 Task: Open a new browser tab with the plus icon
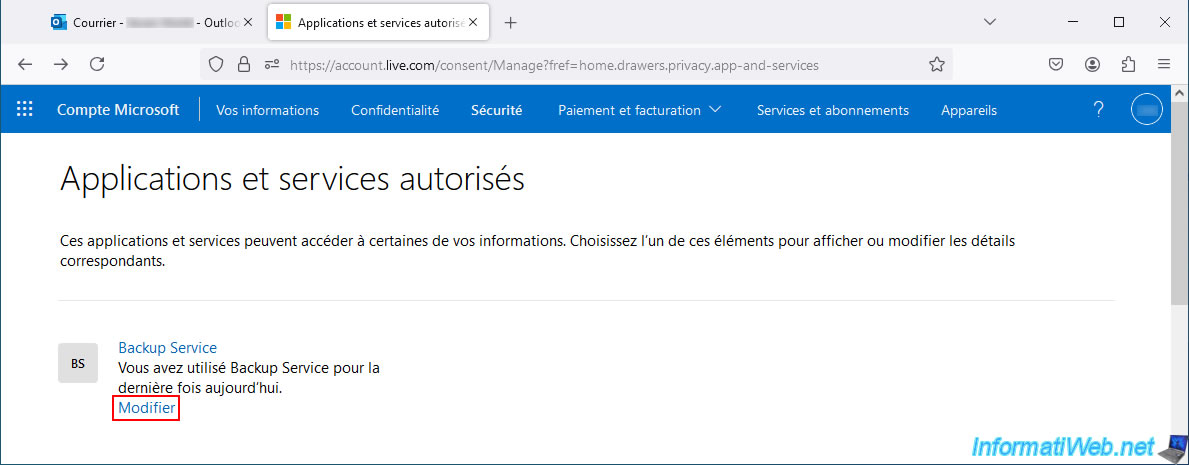(x=510, y=23)
